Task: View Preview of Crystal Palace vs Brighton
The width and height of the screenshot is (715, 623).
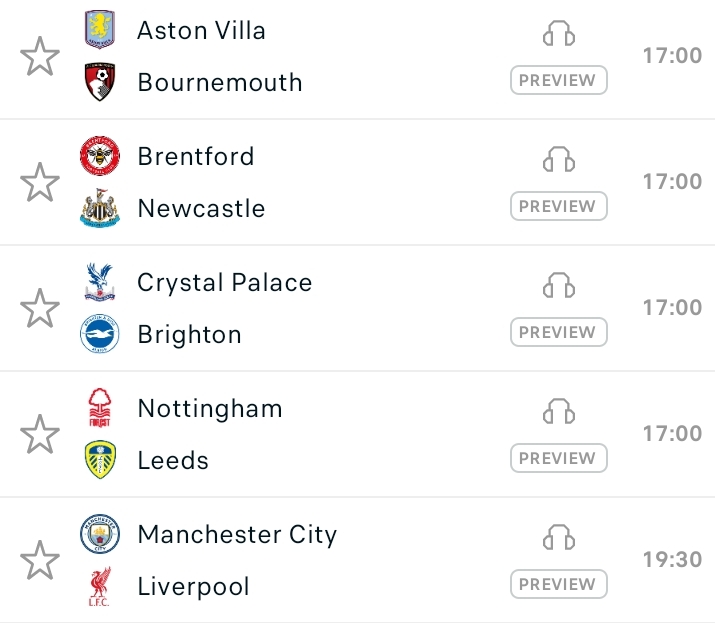Action: point(558,332)
